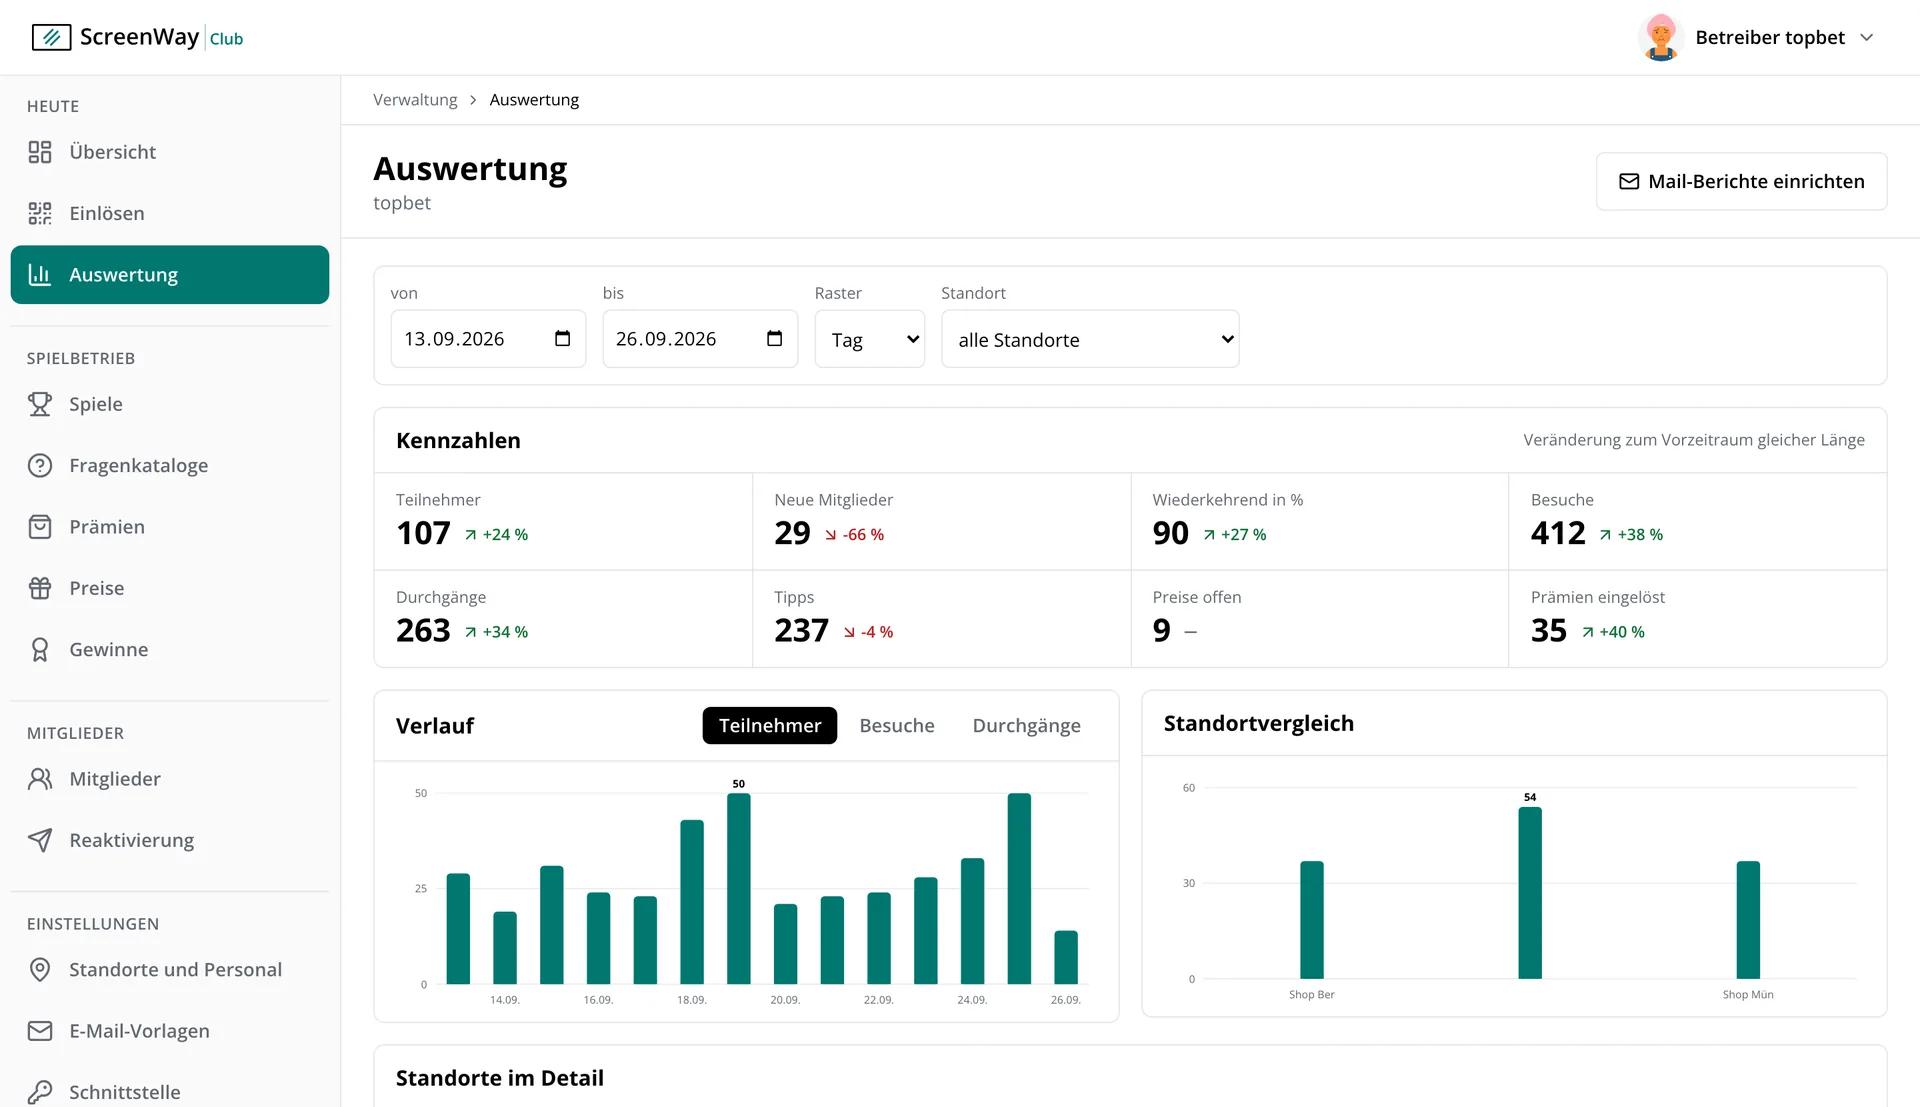Click the Übersicht grid icon
This screenshot has height=1107, width=1920.
point(40,152)
